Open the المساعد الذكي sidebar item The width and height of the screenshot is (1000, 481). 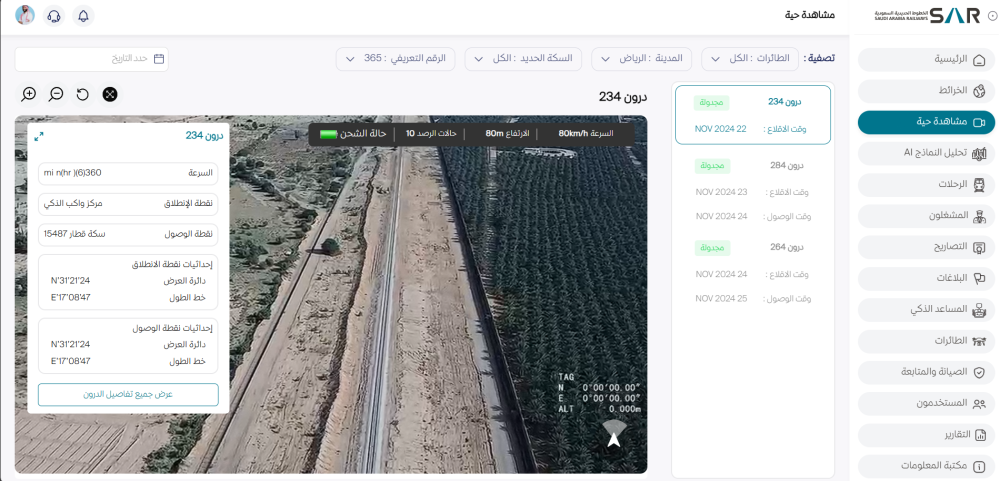tap(926, 309)
